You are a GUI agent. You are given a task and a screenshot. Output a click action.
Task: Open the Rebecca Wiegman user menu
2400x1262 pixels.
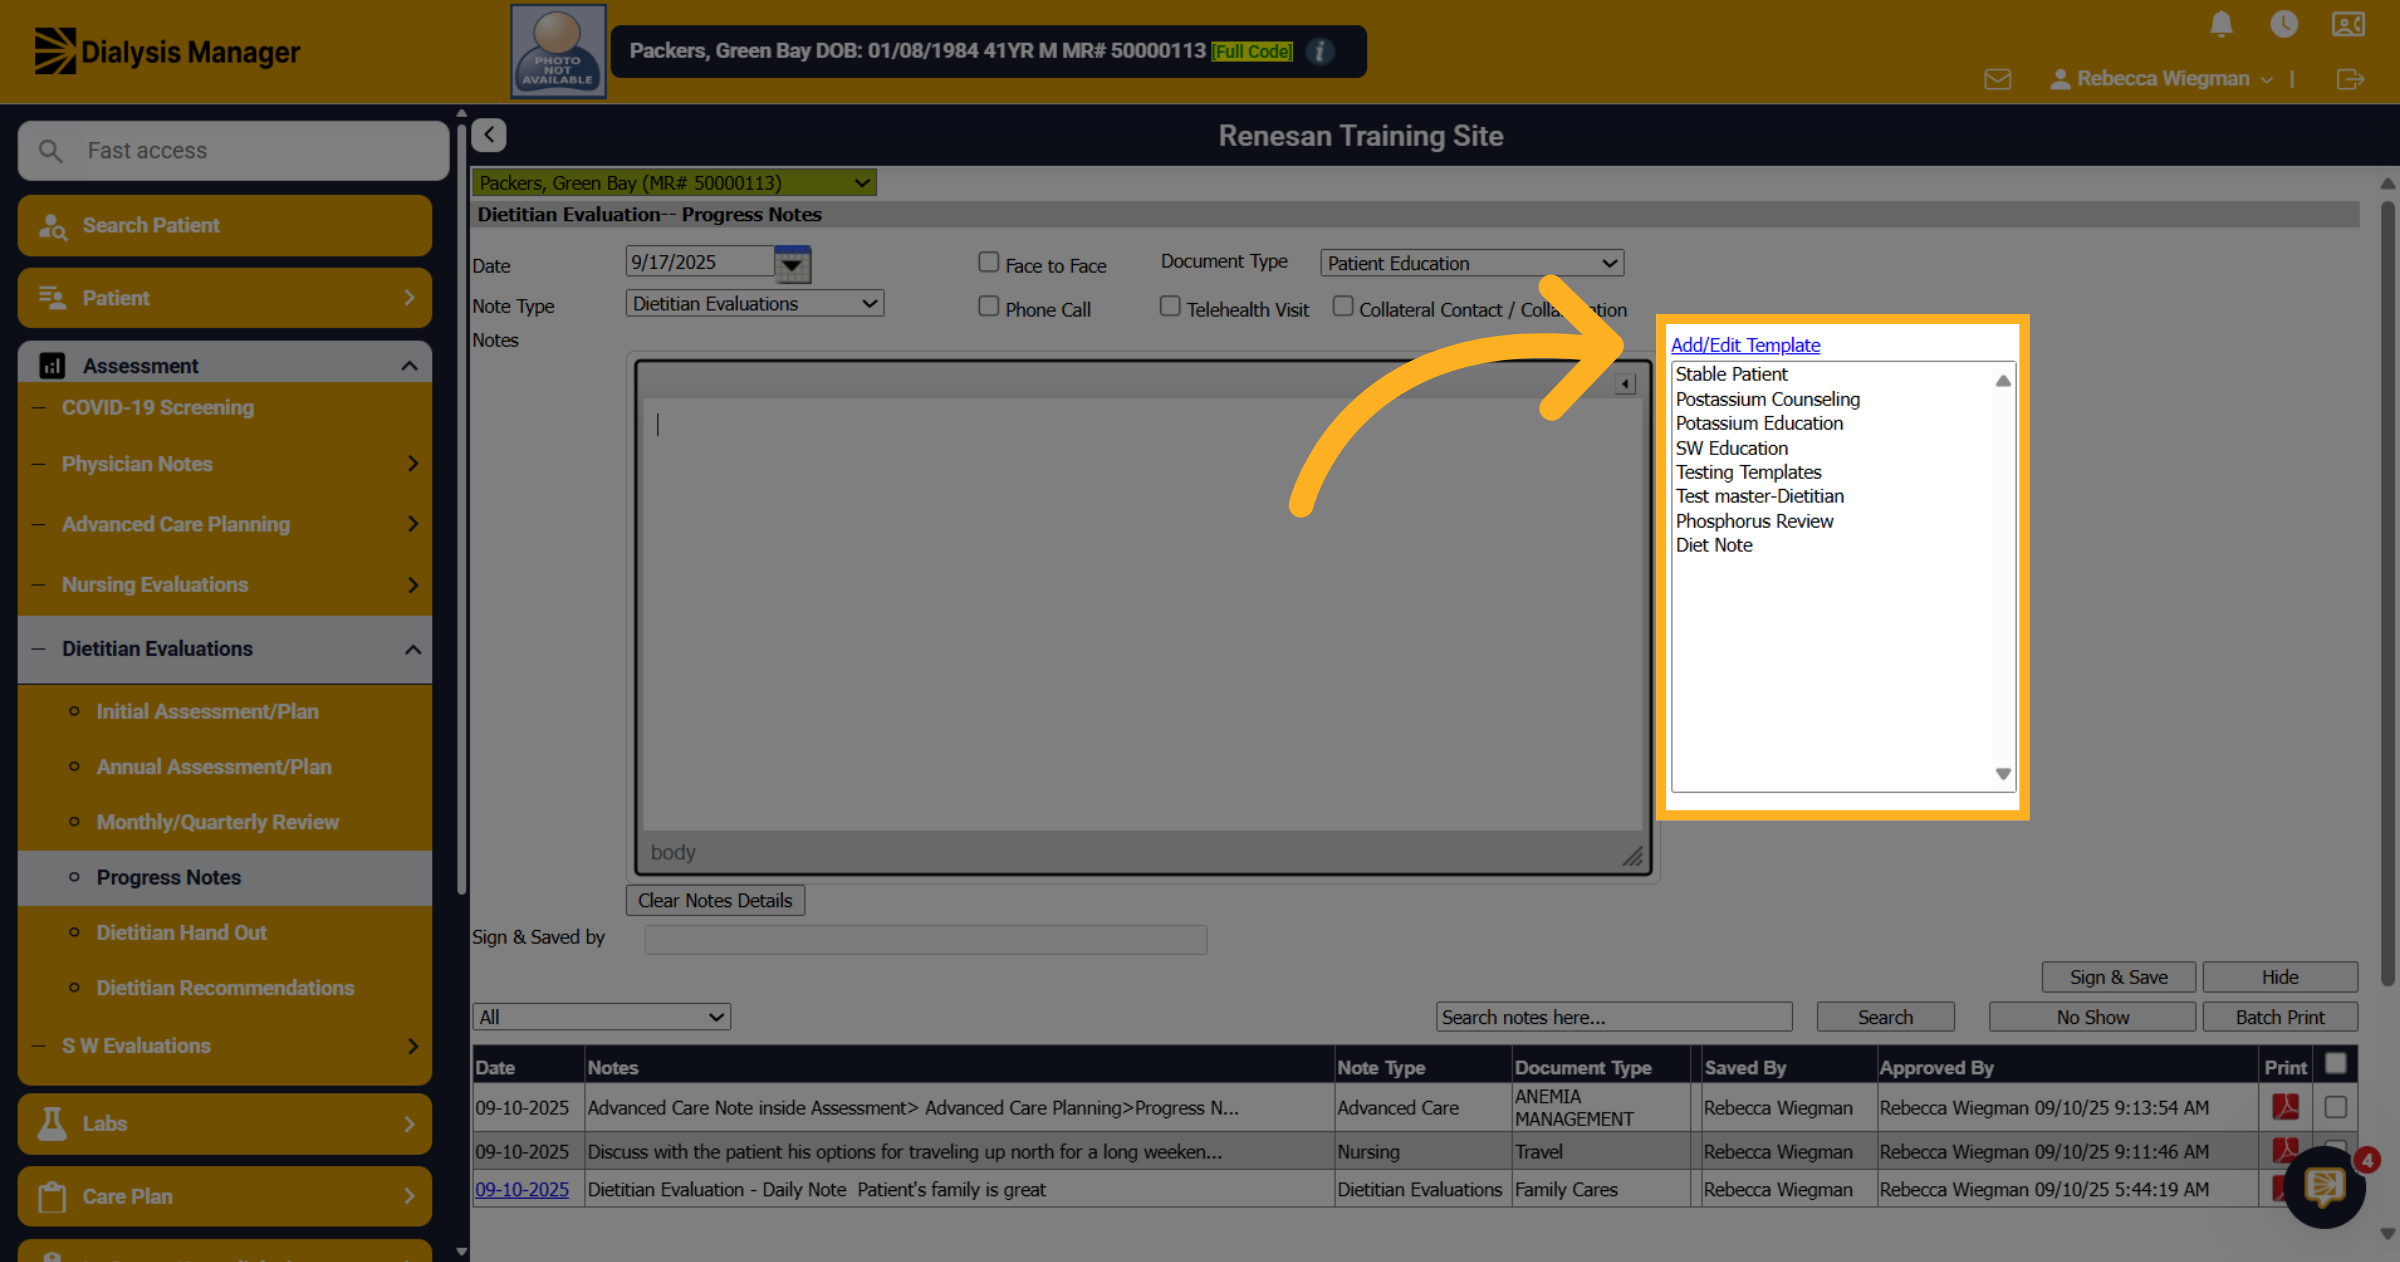click(x=2162, y=79)
